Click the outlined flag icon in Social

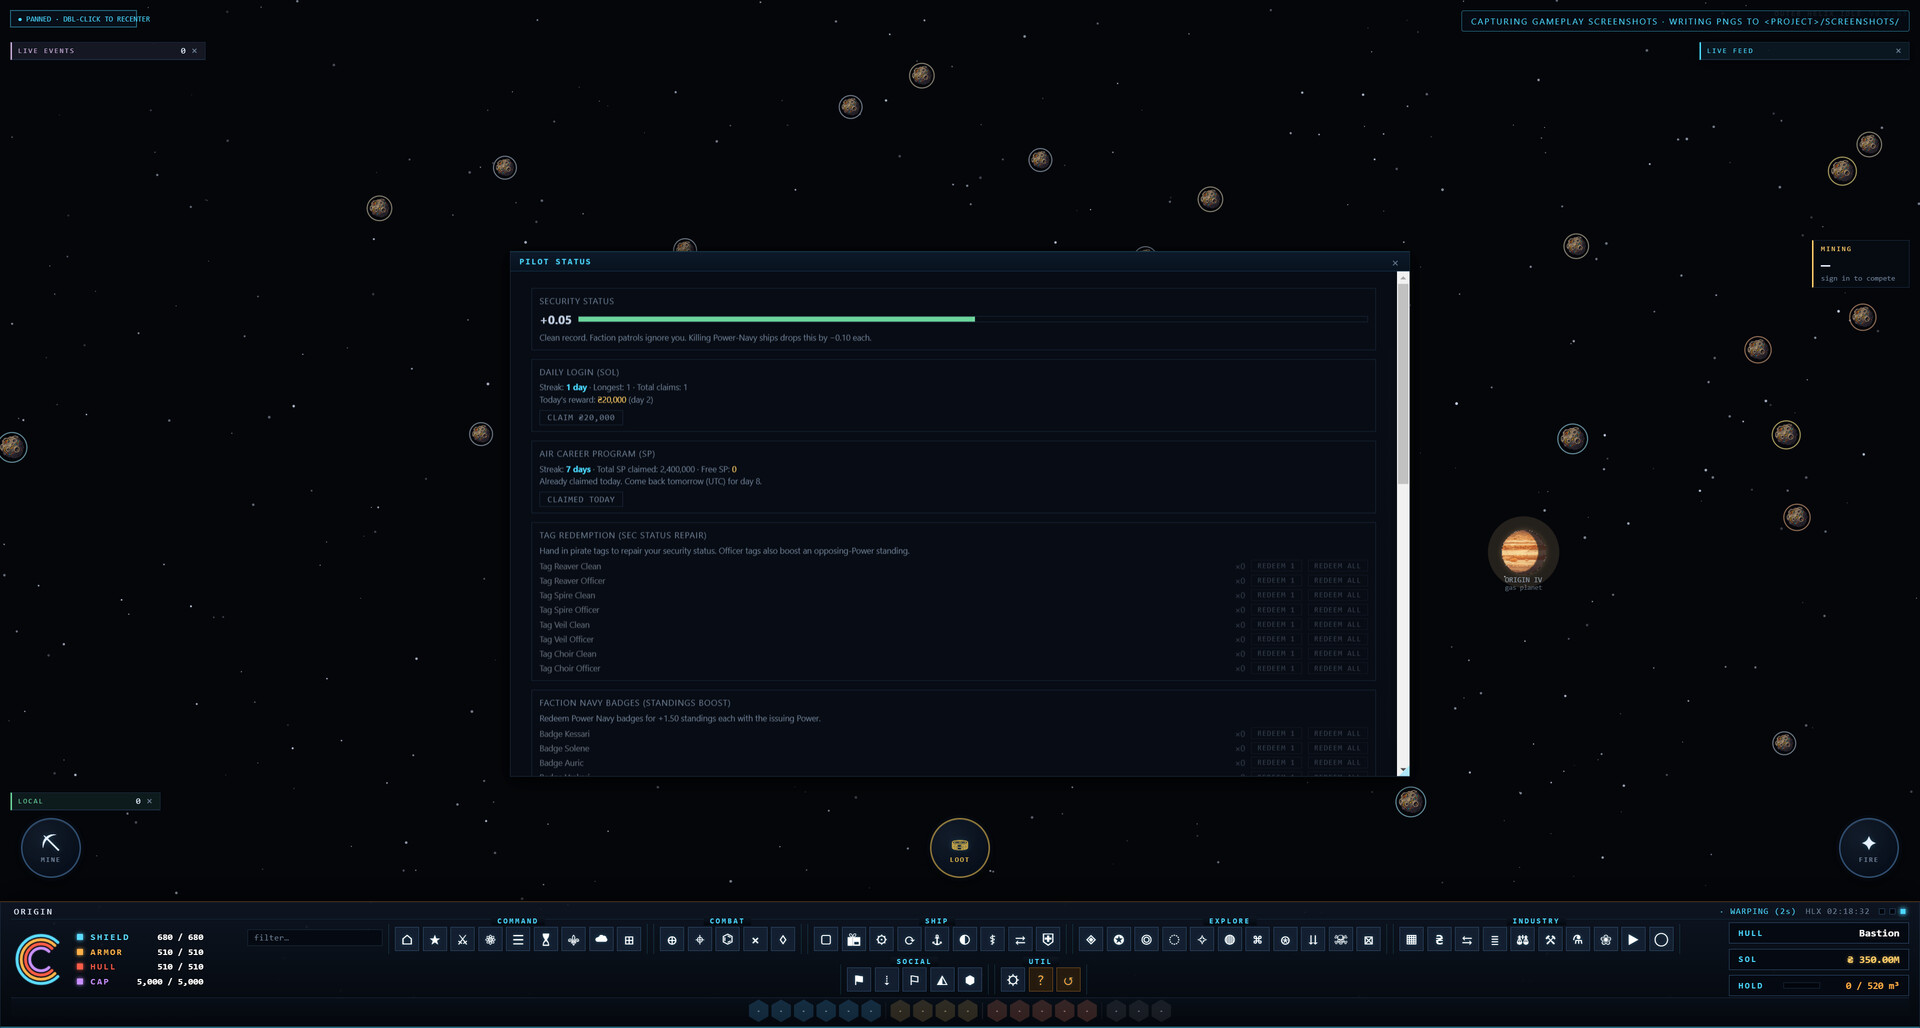point(914,980)
